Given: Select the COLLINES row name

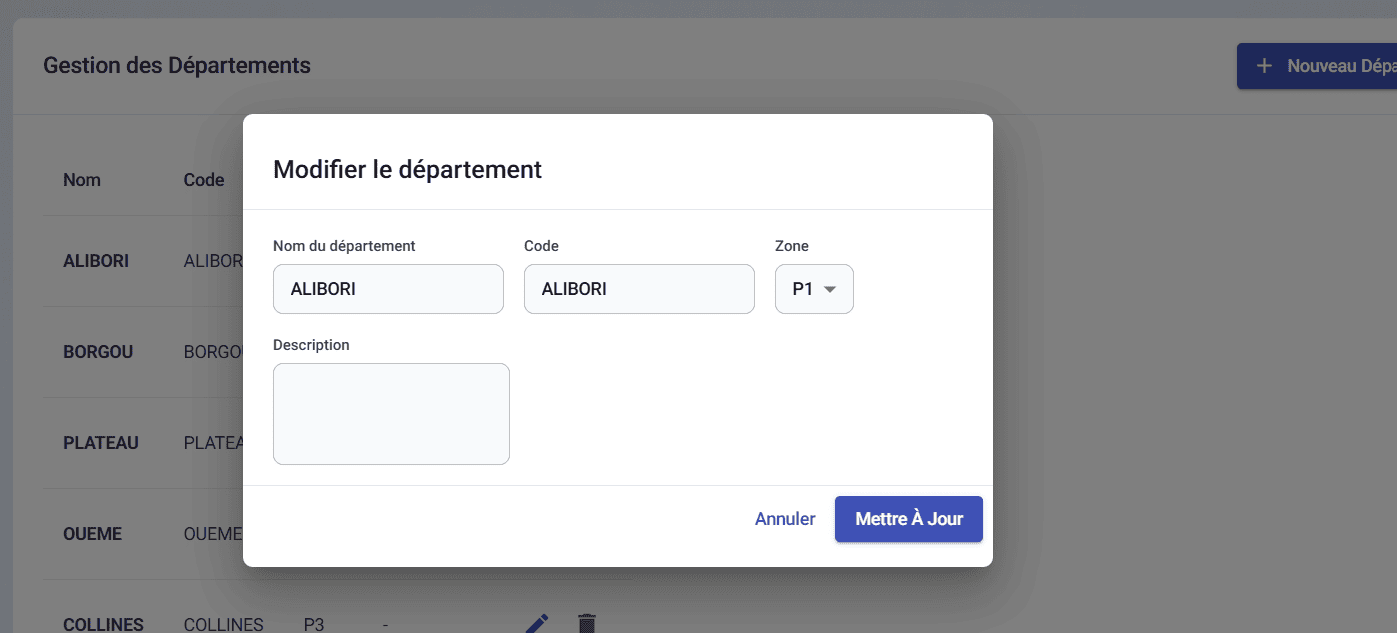Looking at the screenshot, I should [103, 625].
